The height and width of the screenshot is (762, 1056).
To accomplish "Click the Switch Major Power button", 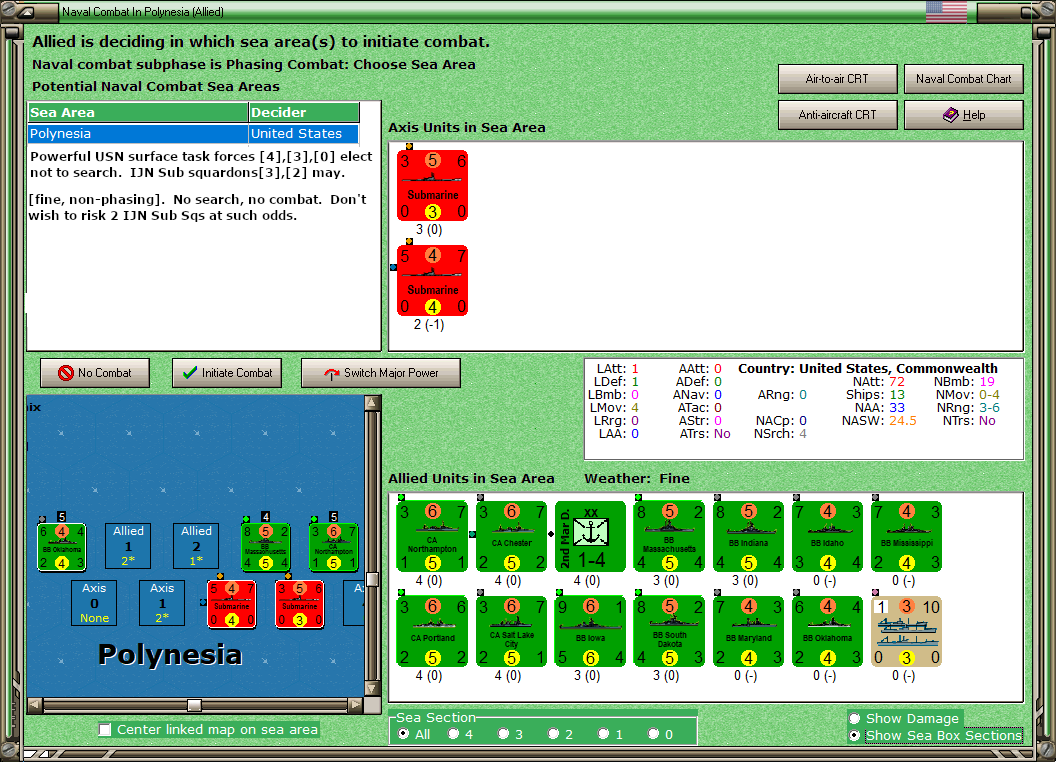I will [x=381, y=373].
